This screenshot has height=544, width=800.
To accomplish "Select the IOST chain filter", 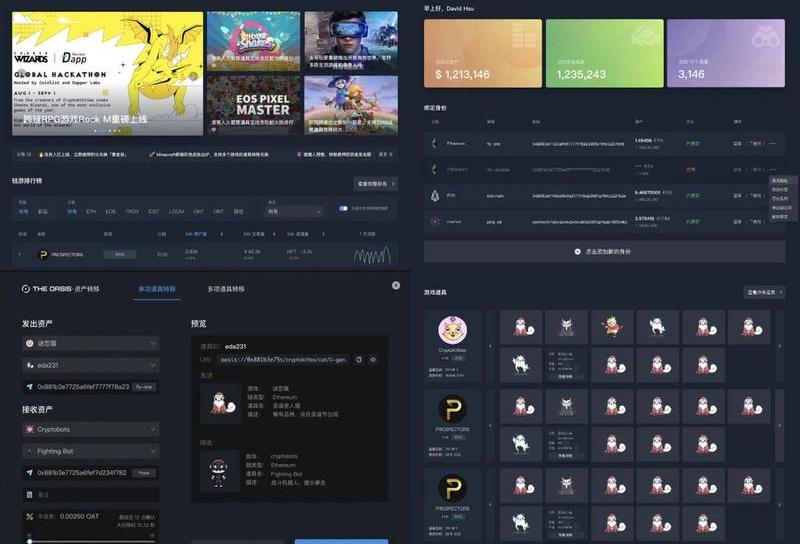I will pos(154,211).
